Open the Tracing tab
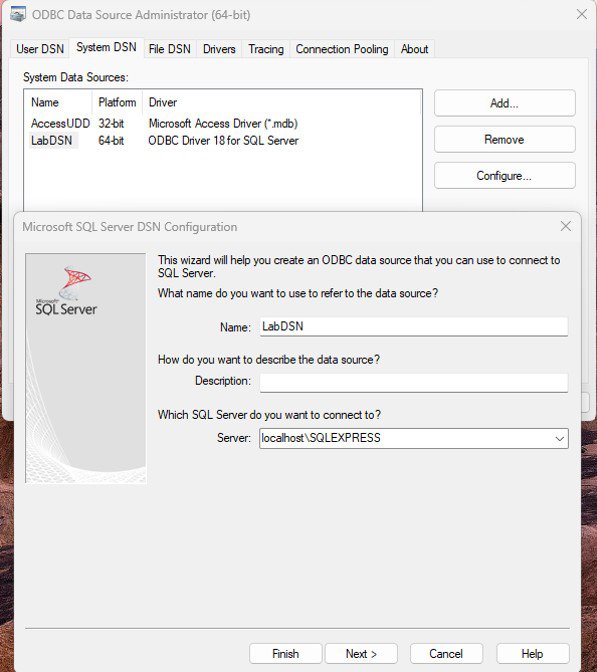 coord(266,49)
